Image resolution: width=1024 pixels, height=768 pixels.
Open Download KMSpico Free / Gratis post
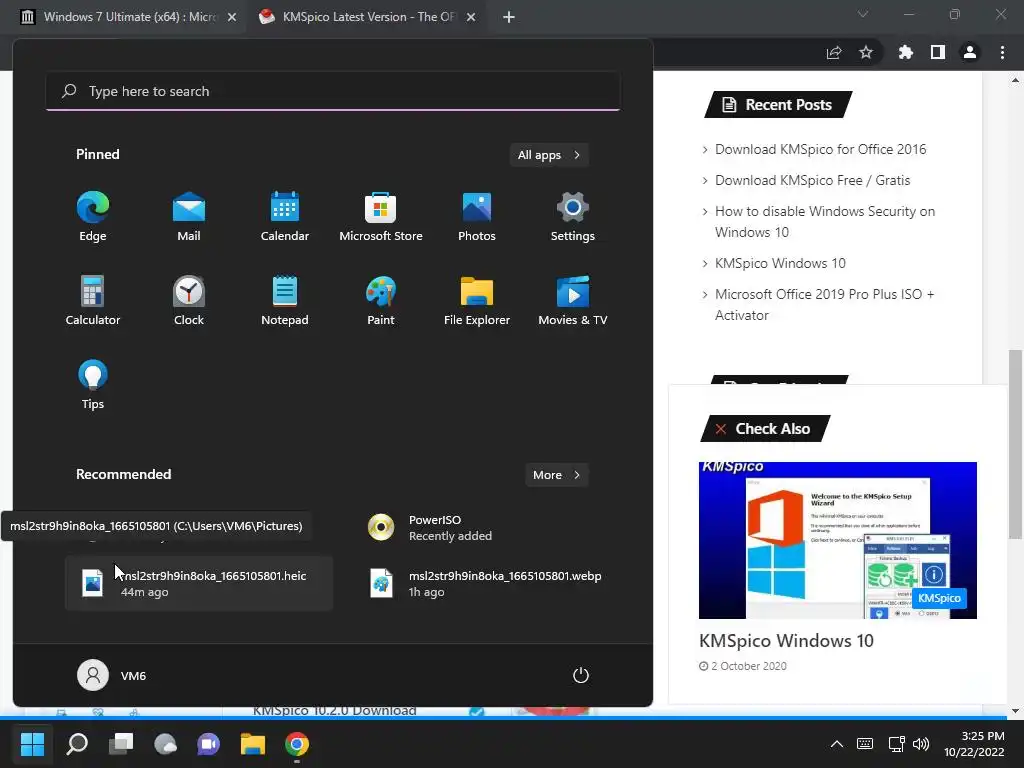point(812,180)
